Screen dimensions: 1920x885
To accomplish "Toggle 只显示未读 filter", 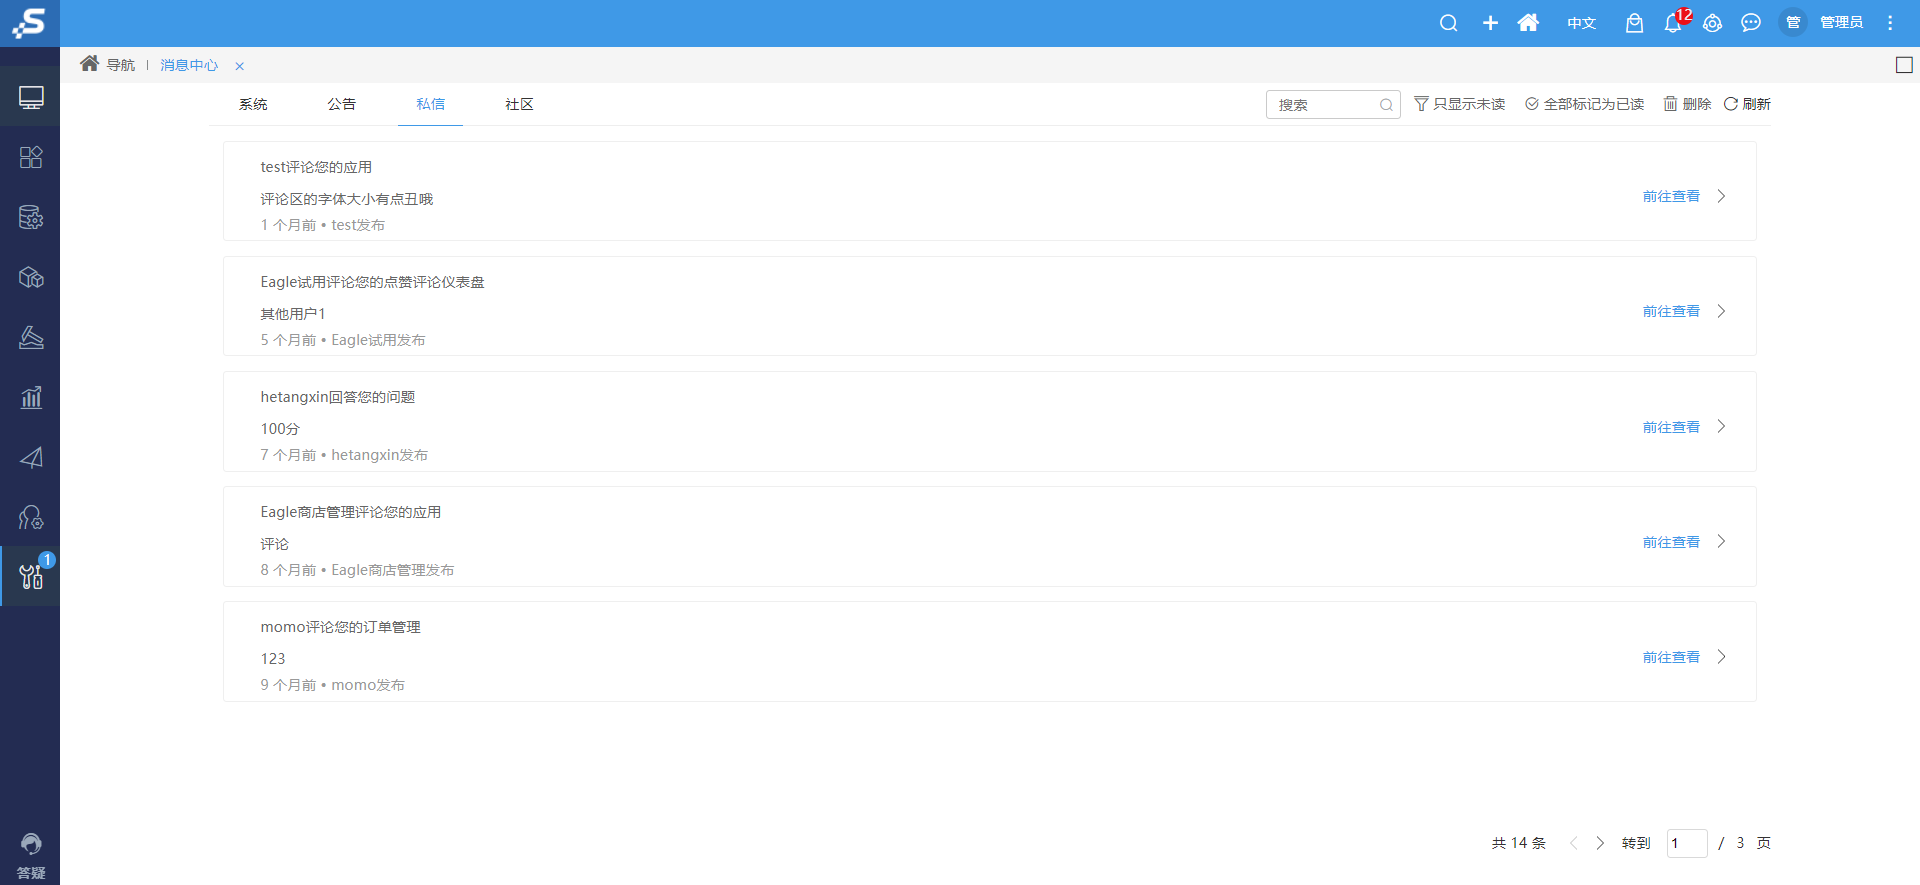I will pos(1460,104).
